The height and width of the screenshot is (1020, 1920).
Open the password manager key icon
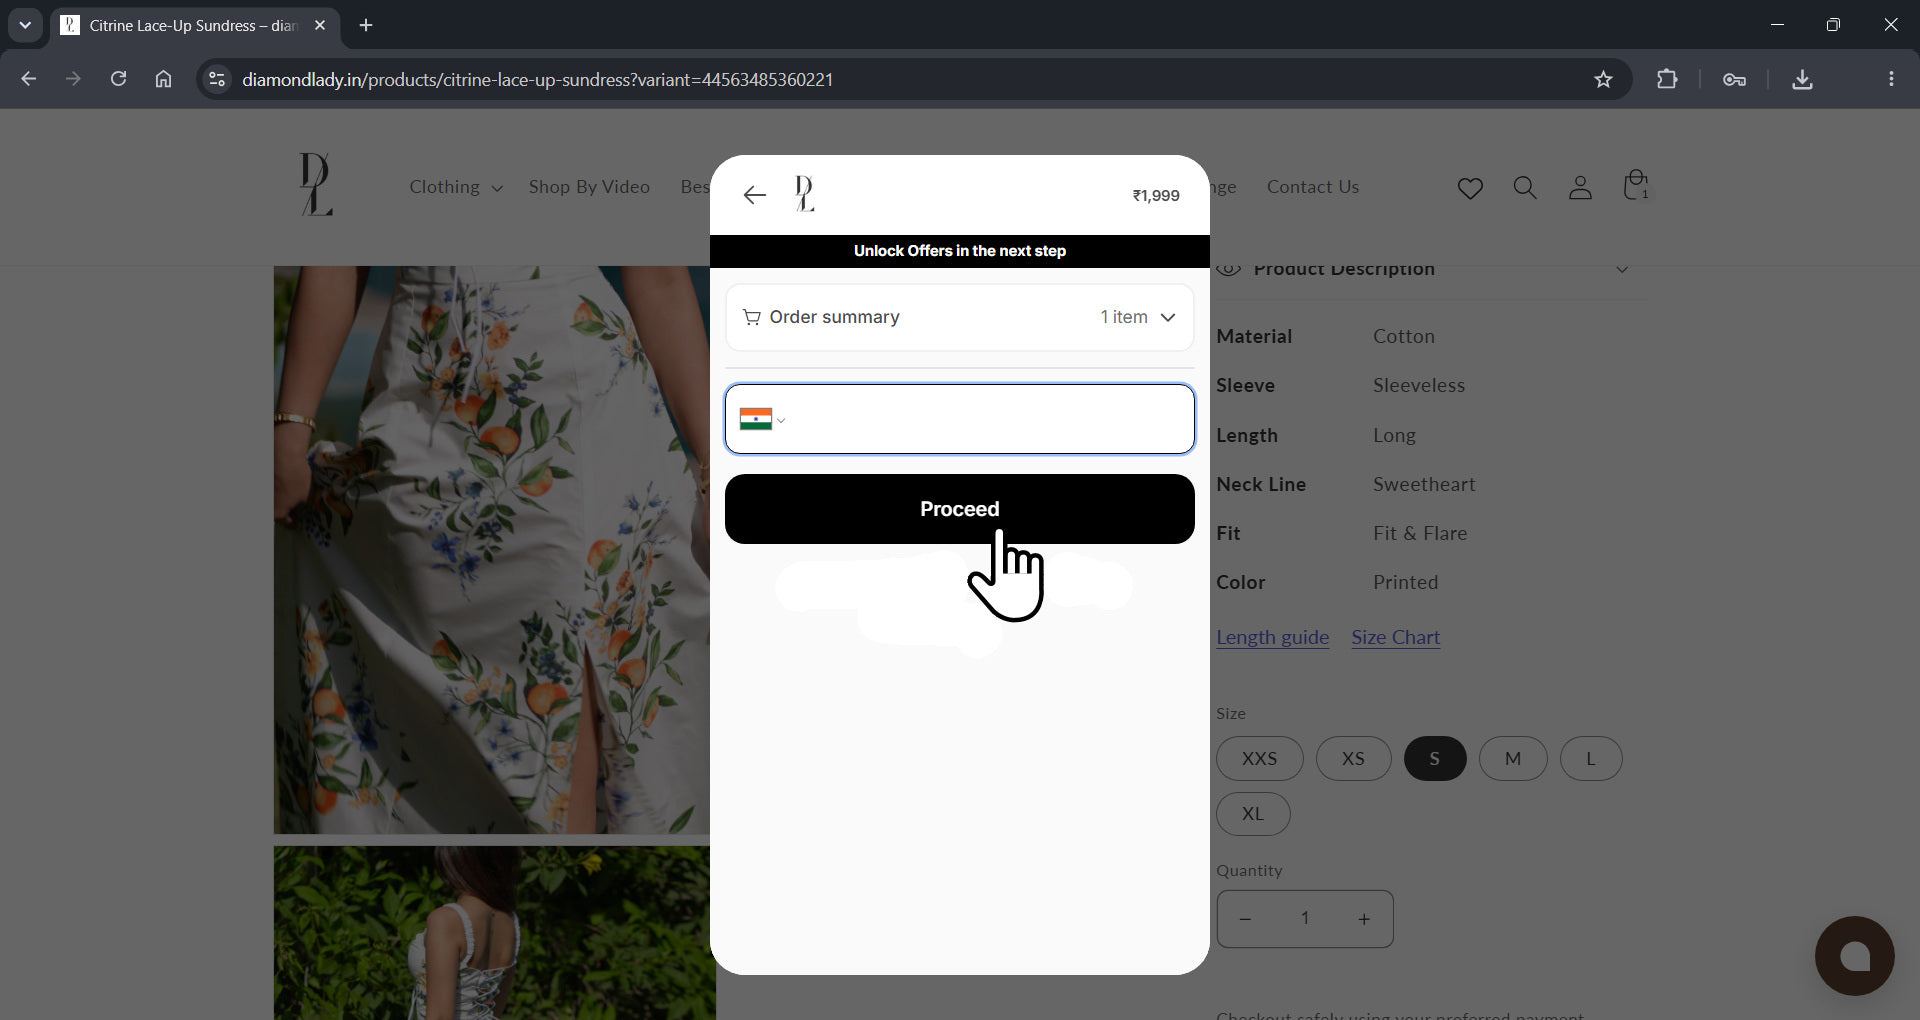tap(1733, 79)
